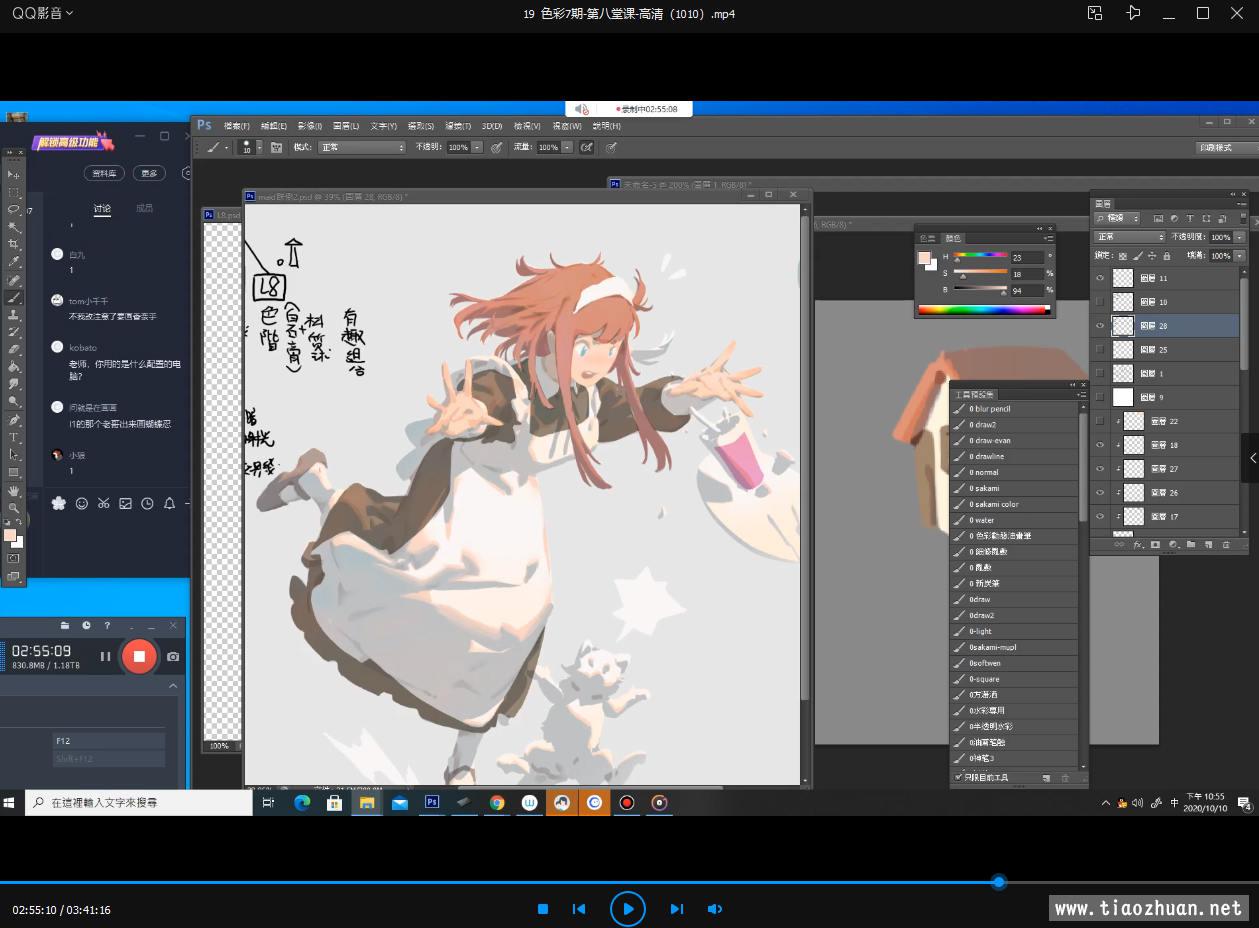Take a screenshot with the recorder camera icon

[x=173, y=657]
